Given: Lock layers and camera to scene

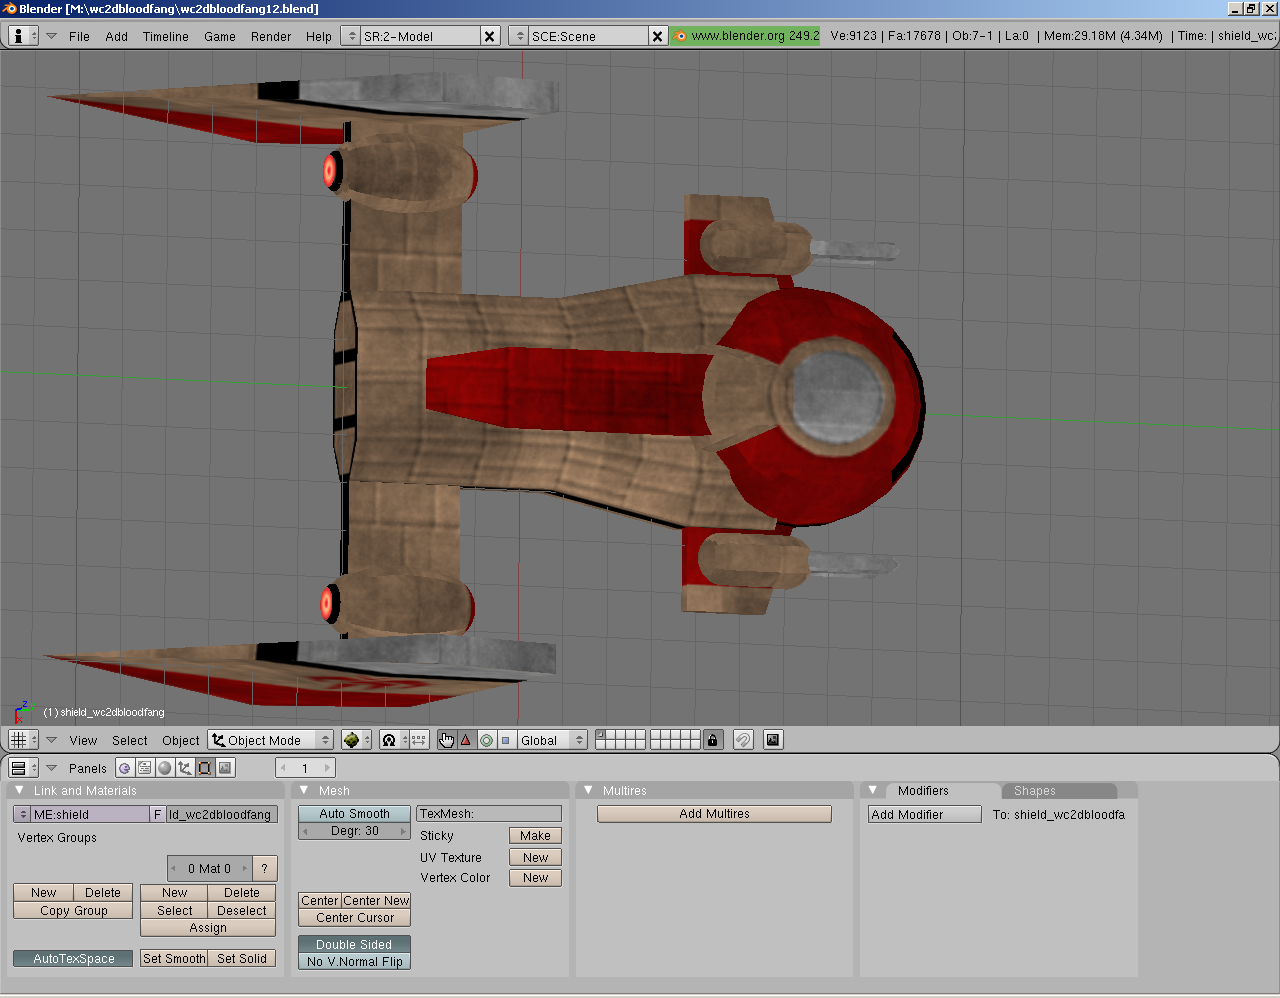Looking at the screenshot, I should (x=712, y=740).
